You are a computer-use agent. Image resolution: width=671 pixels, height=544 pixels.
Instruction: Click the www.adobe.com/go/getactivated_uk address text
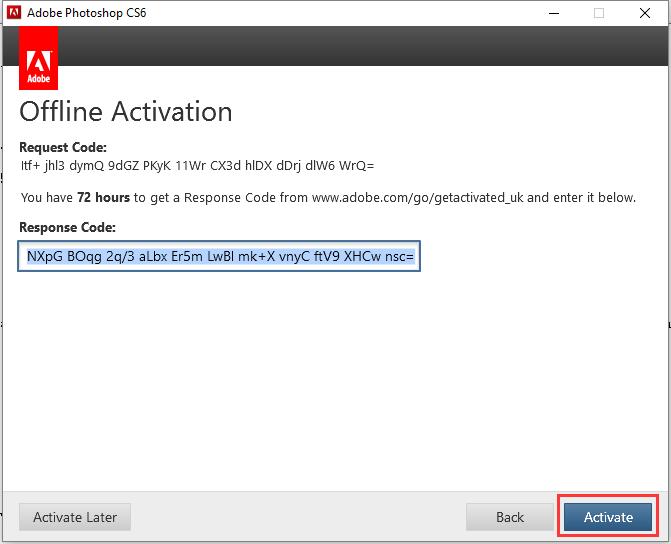418,198
